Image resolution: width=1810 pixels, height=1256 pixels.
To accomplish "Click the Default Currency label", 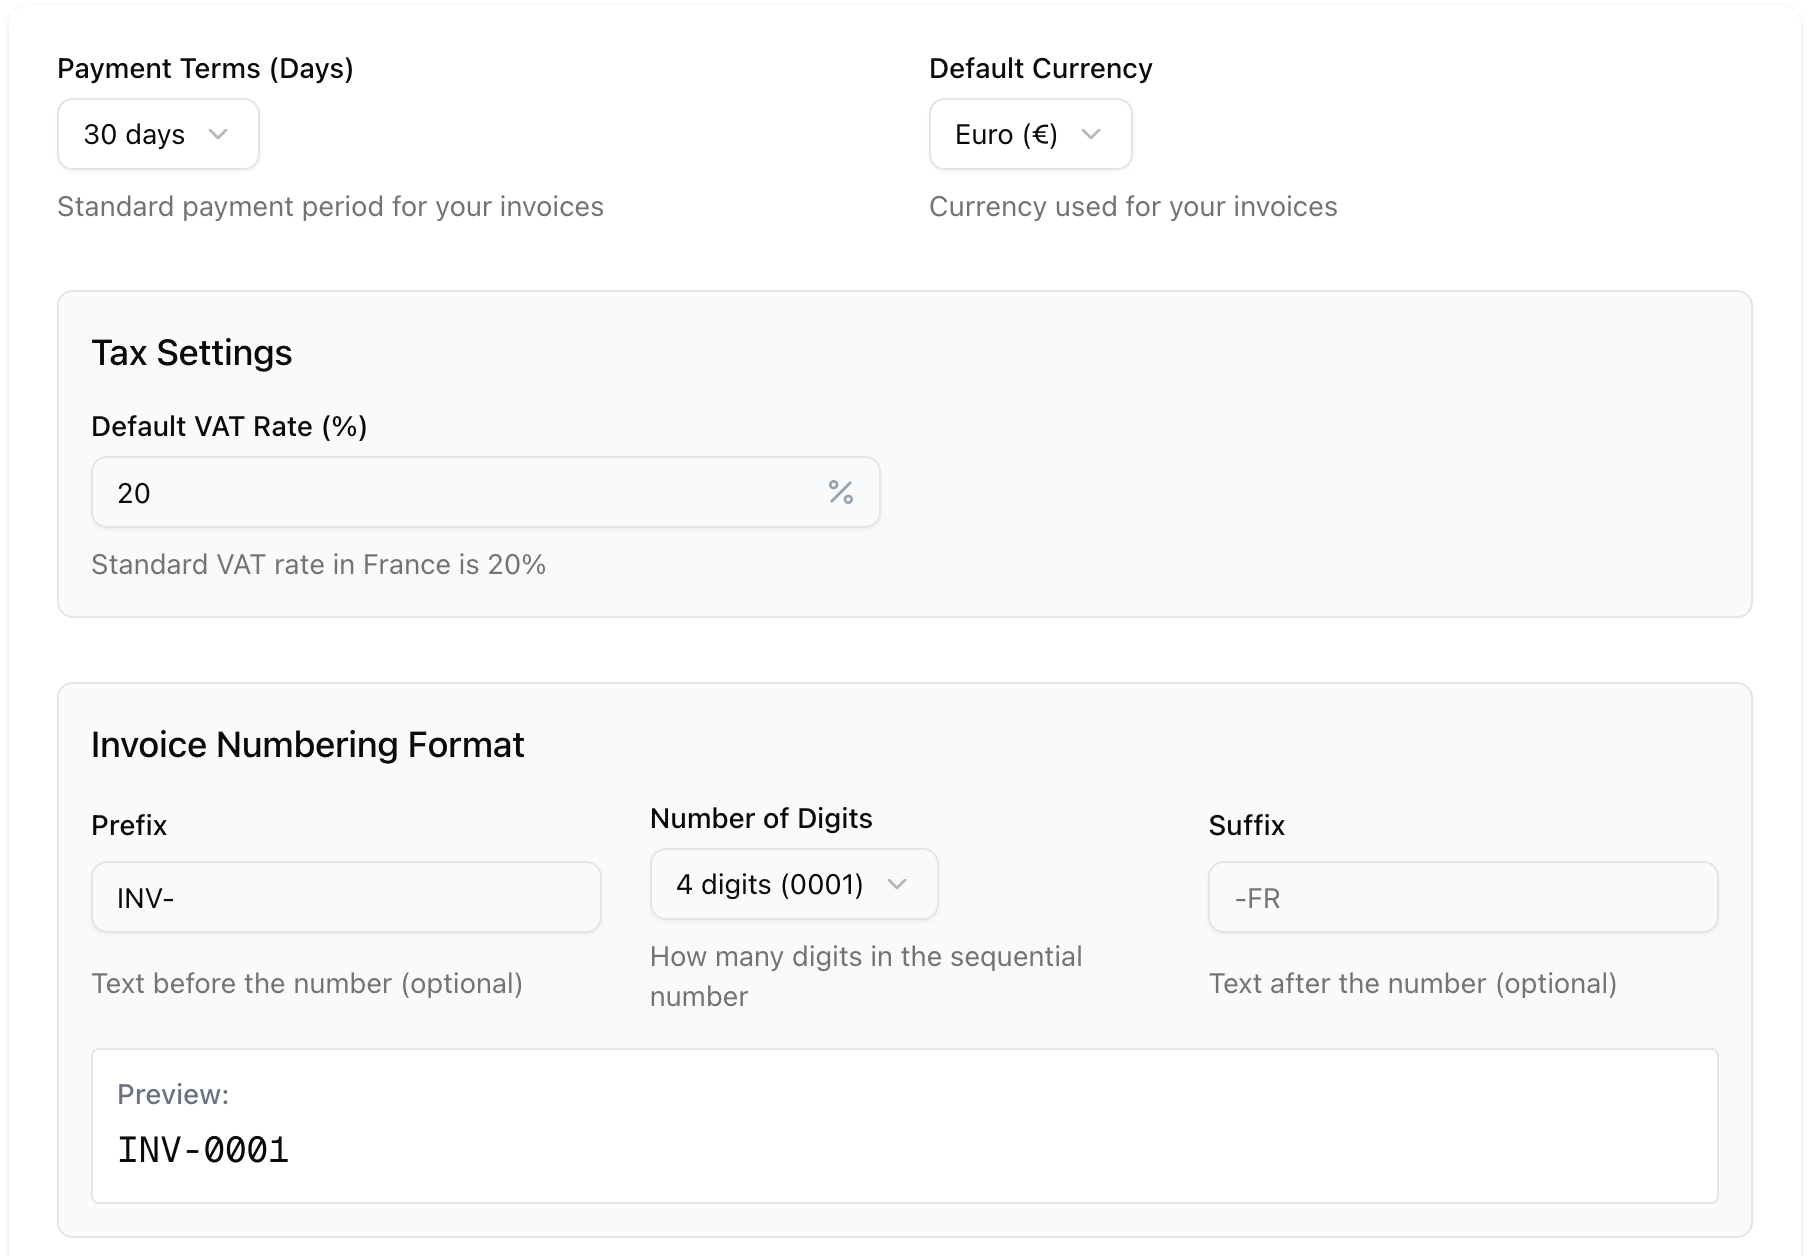I will pos(1041,69).
